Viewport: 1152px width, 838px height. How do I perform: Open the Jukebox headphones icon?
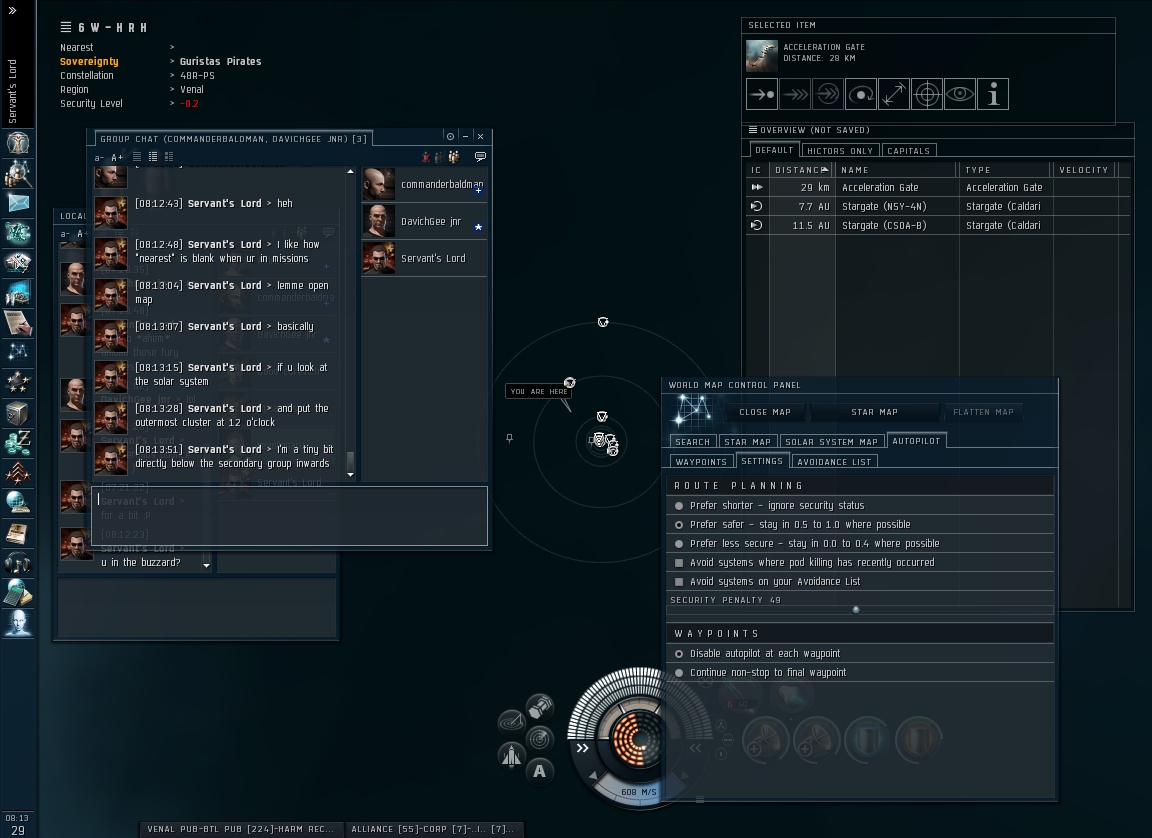click(18, 563)
